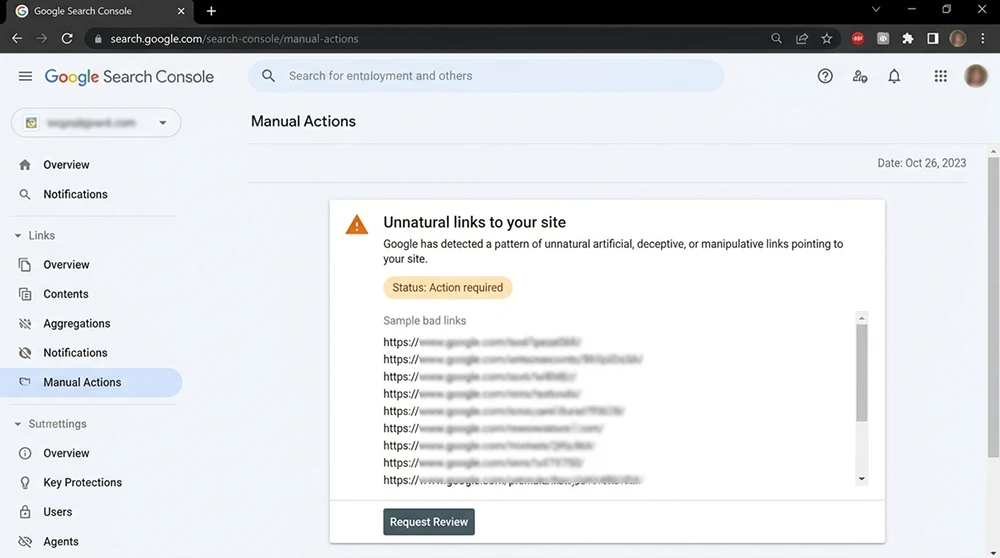The image size is (1000, 558).
Task: Click the search magnifier icon in search bar
Action: tap(268, 76)
